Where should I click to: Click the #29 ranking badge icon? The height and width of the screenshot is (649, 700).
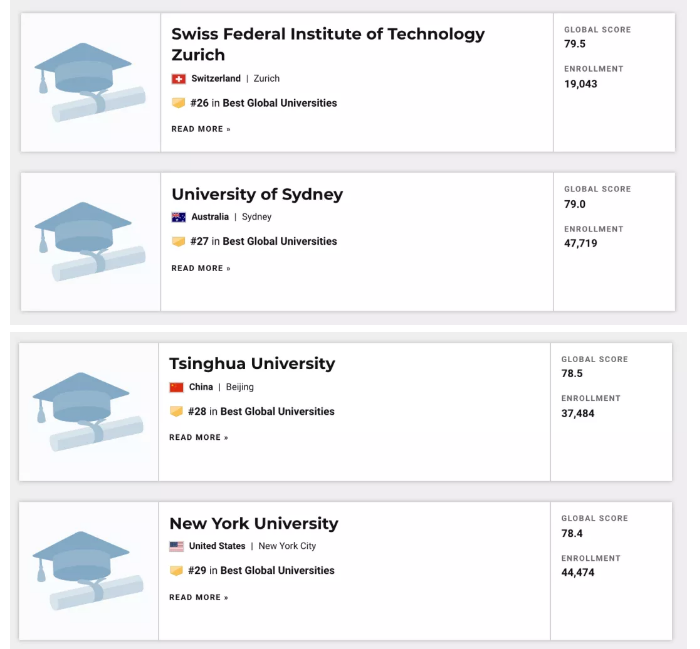coord(177,571)
